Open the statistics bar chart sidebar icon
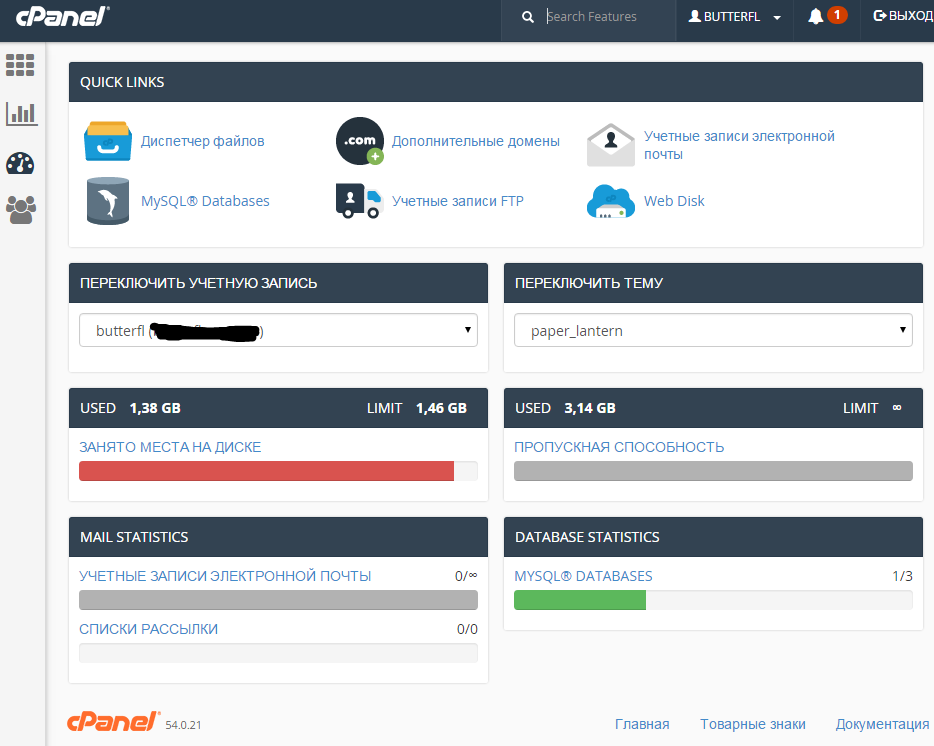Screen dimensions: 934x746 click(x=21, y=113)
